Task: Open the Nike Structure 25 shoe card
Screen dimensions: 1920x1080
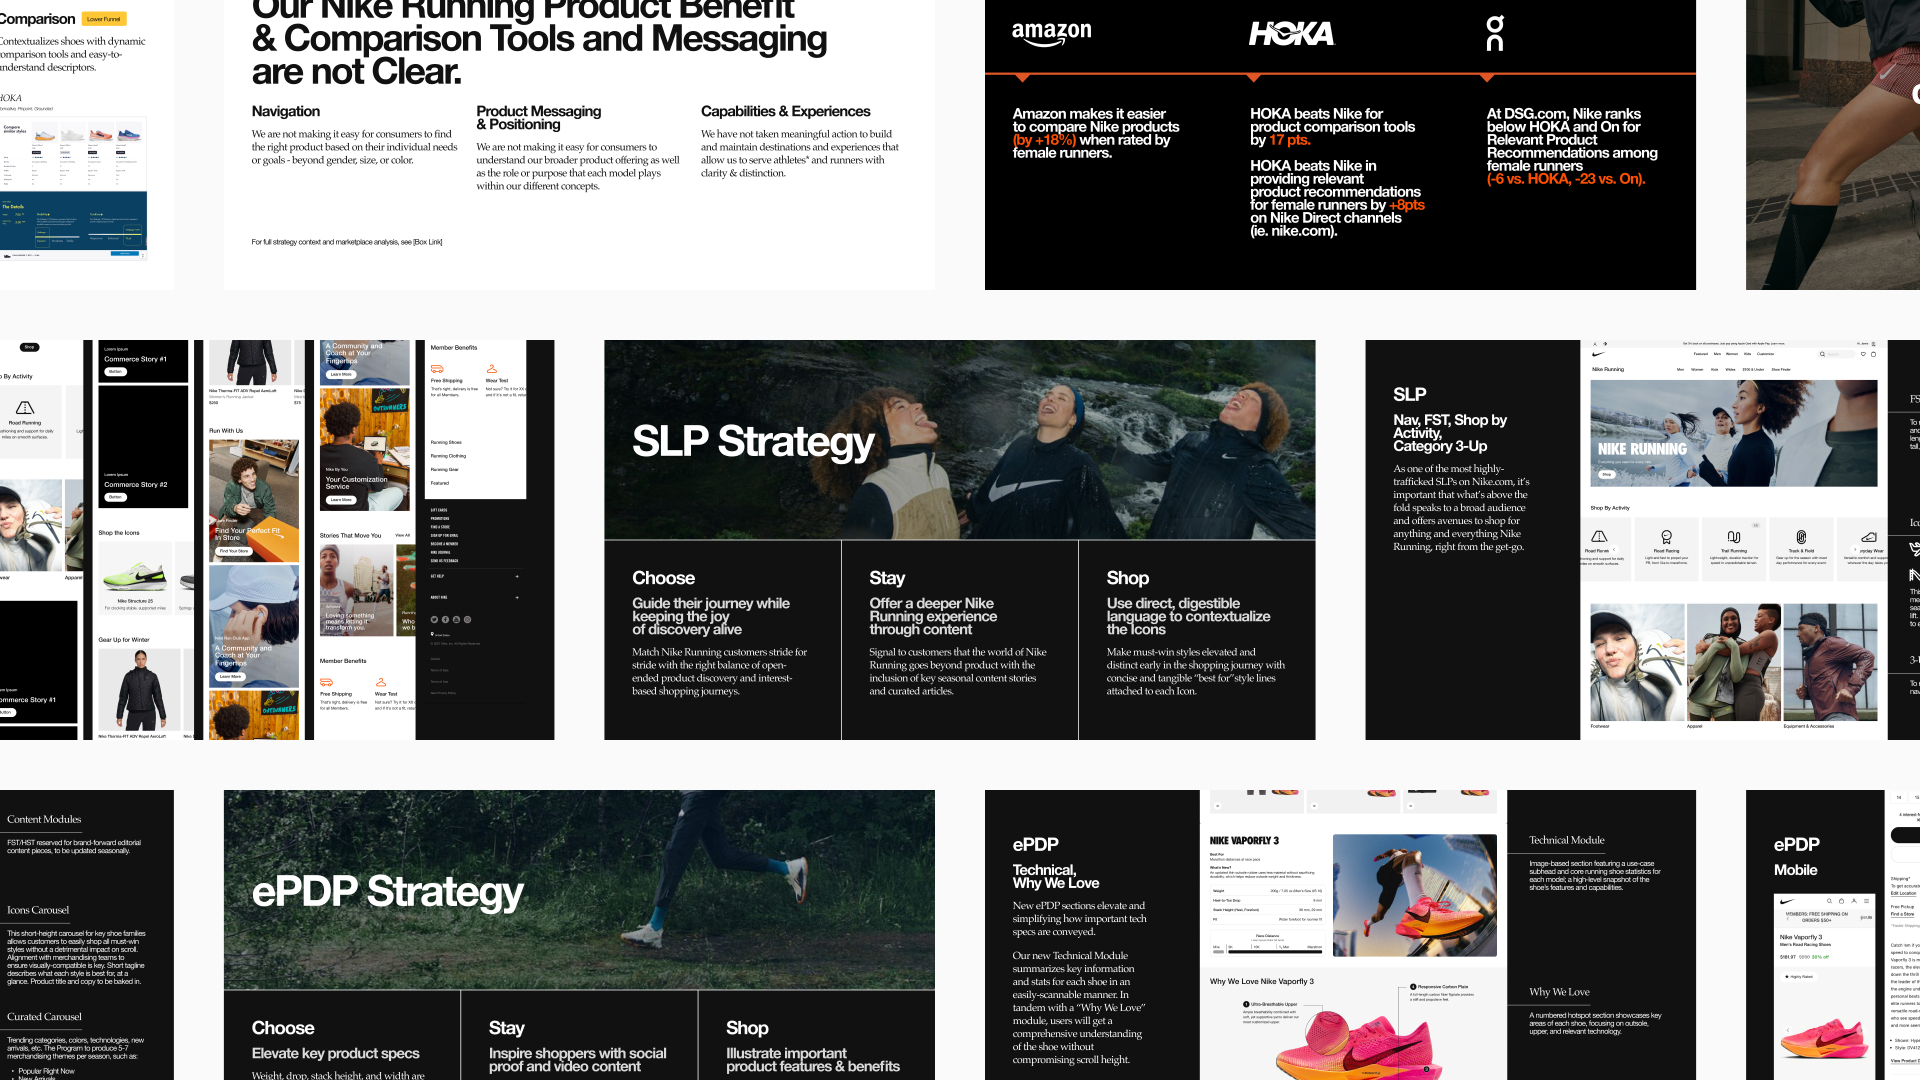Action: [135, 576]
